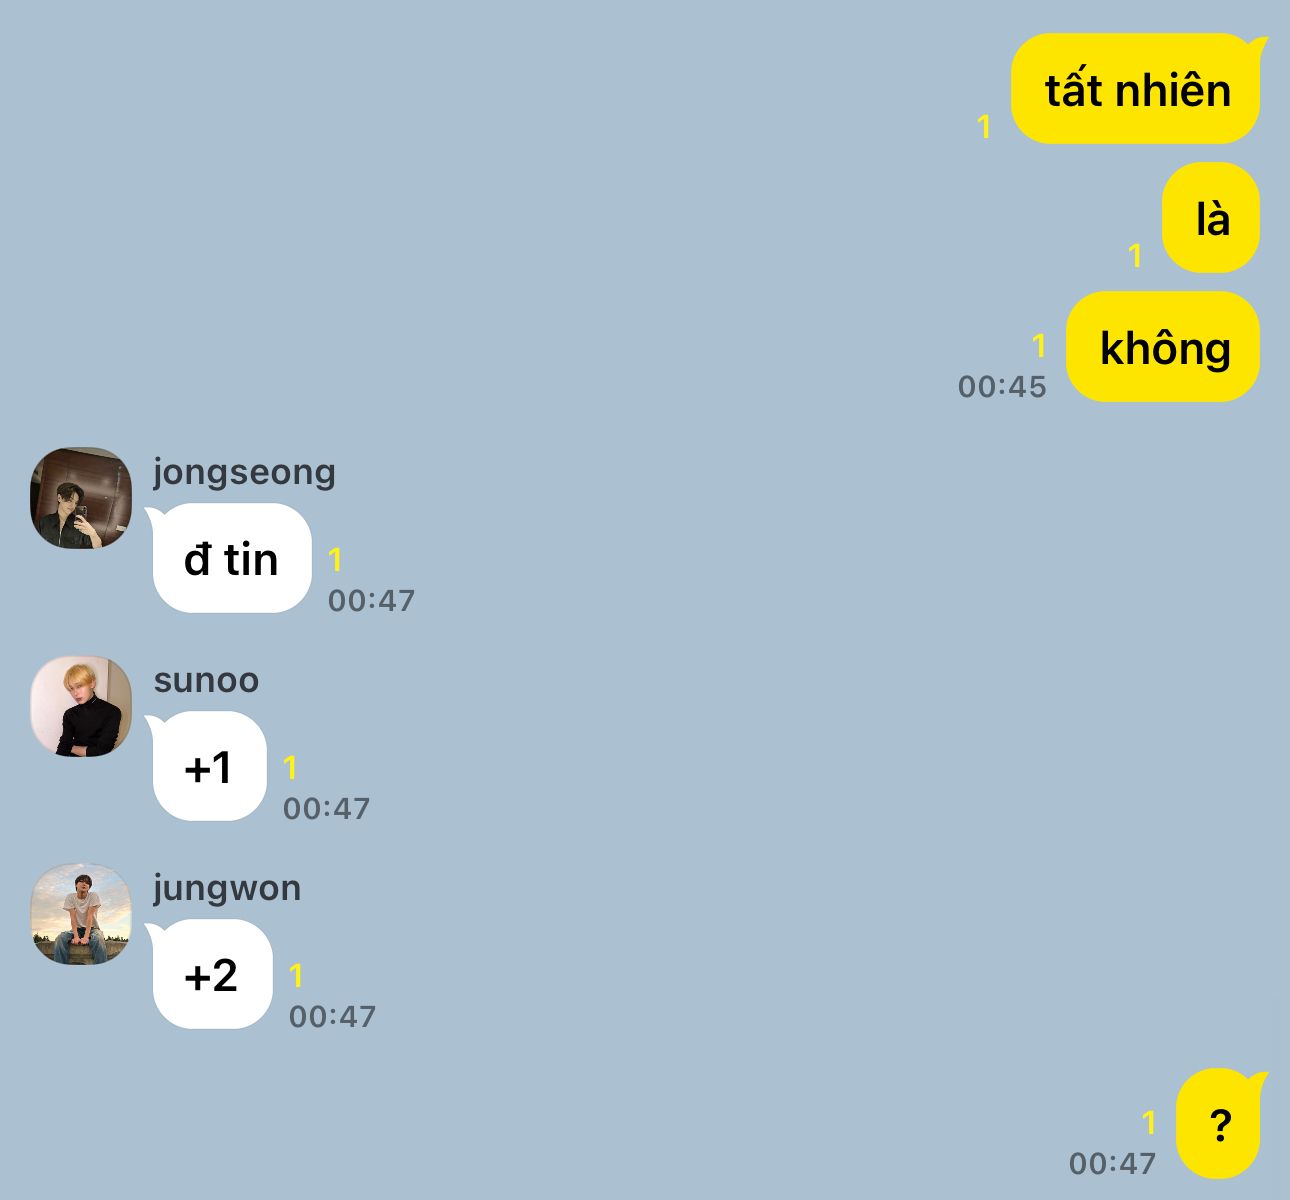Tap unread count next to 'là' message
The image size is (1290, 1200).
pos(1135,255)
